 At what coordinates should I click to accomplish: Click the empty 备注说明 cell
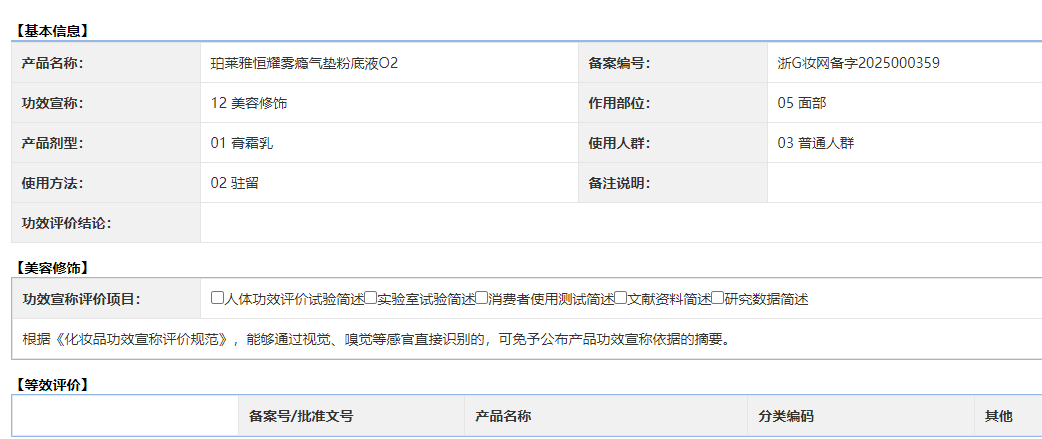coord(903,183)
